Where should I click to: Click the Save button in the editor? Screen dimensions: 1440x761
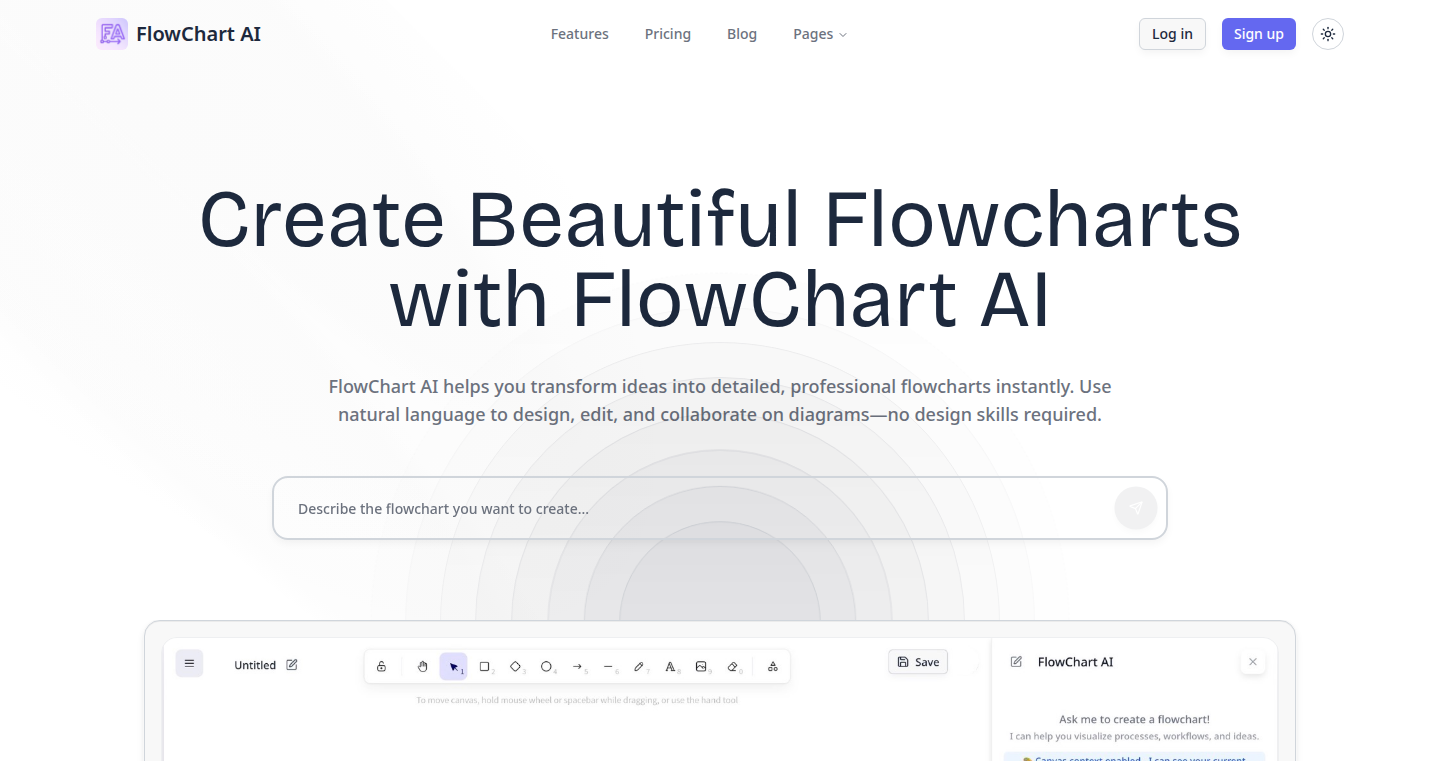click(x=918, y=662)
